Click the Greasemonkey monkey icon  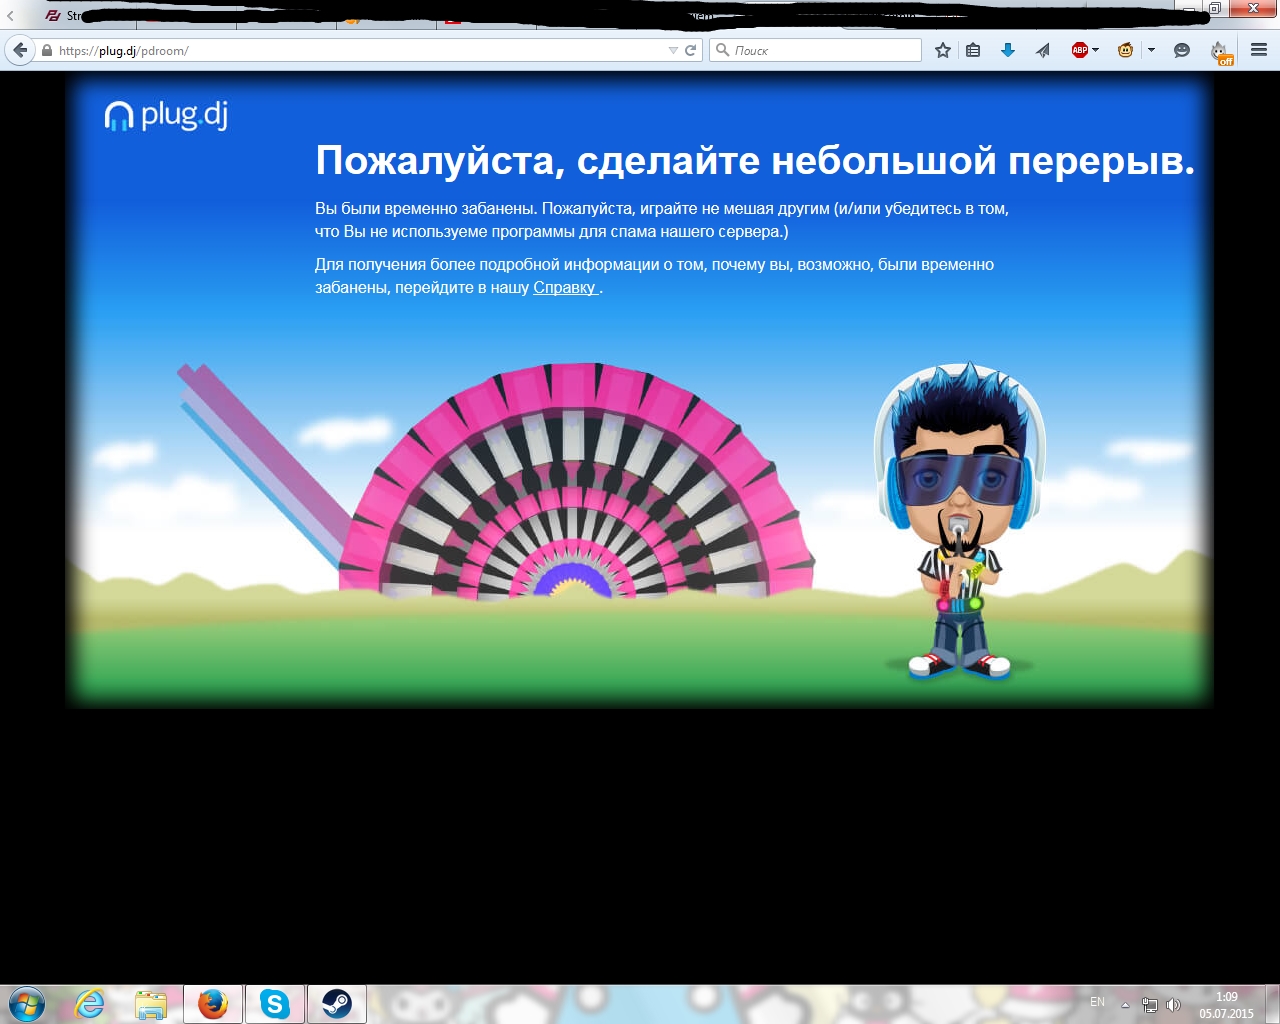click(x=1125, y=50)
